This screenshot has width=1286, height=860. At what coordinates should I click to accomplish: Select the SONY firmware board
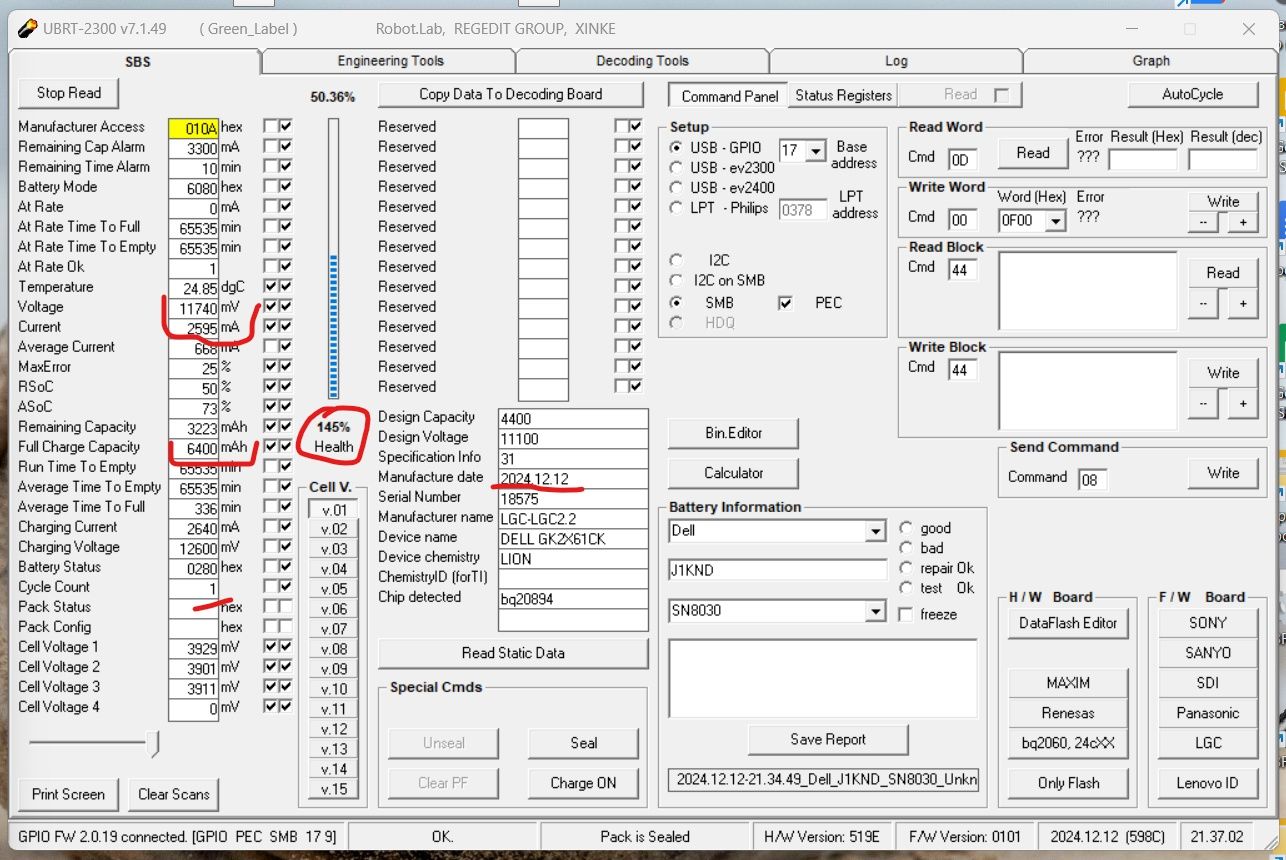[1208, 623]
